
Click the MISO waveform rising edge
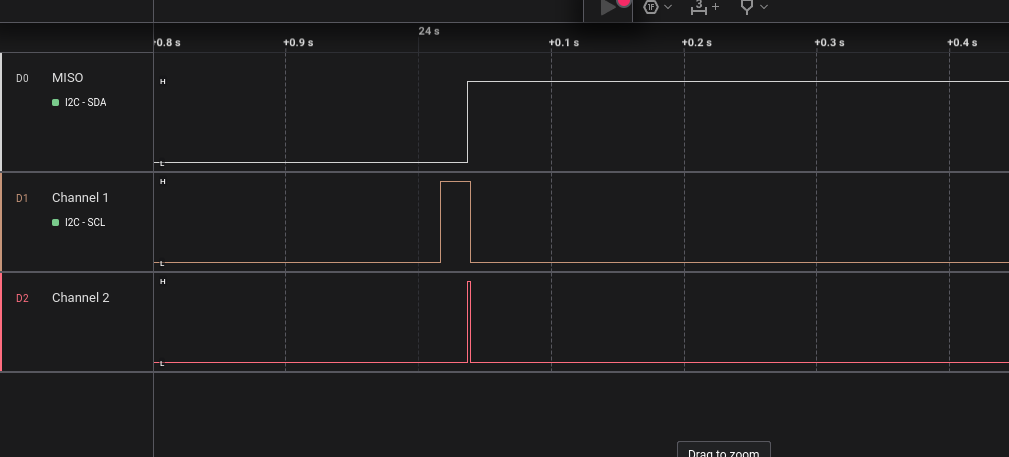[x=467, y=122]
